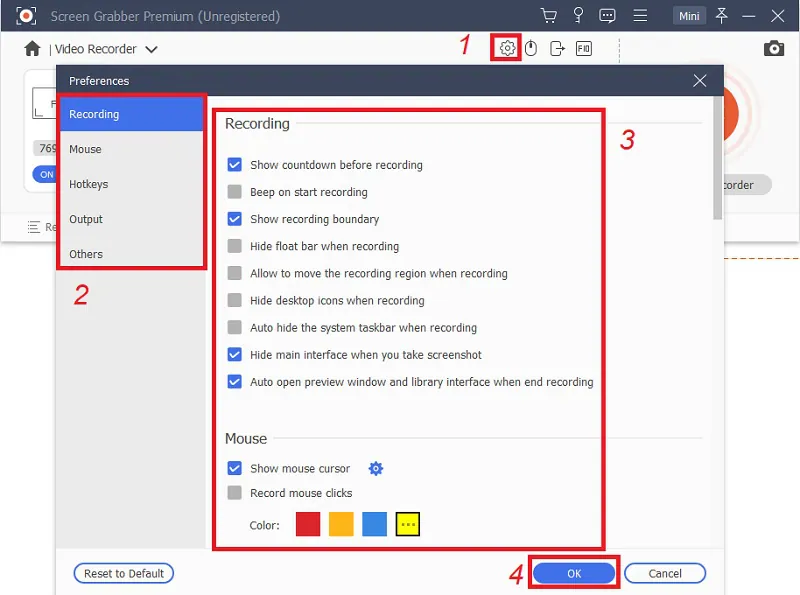
Task: Click the F10 hotkey indicator icon
Action: click(x=583, y=46)
